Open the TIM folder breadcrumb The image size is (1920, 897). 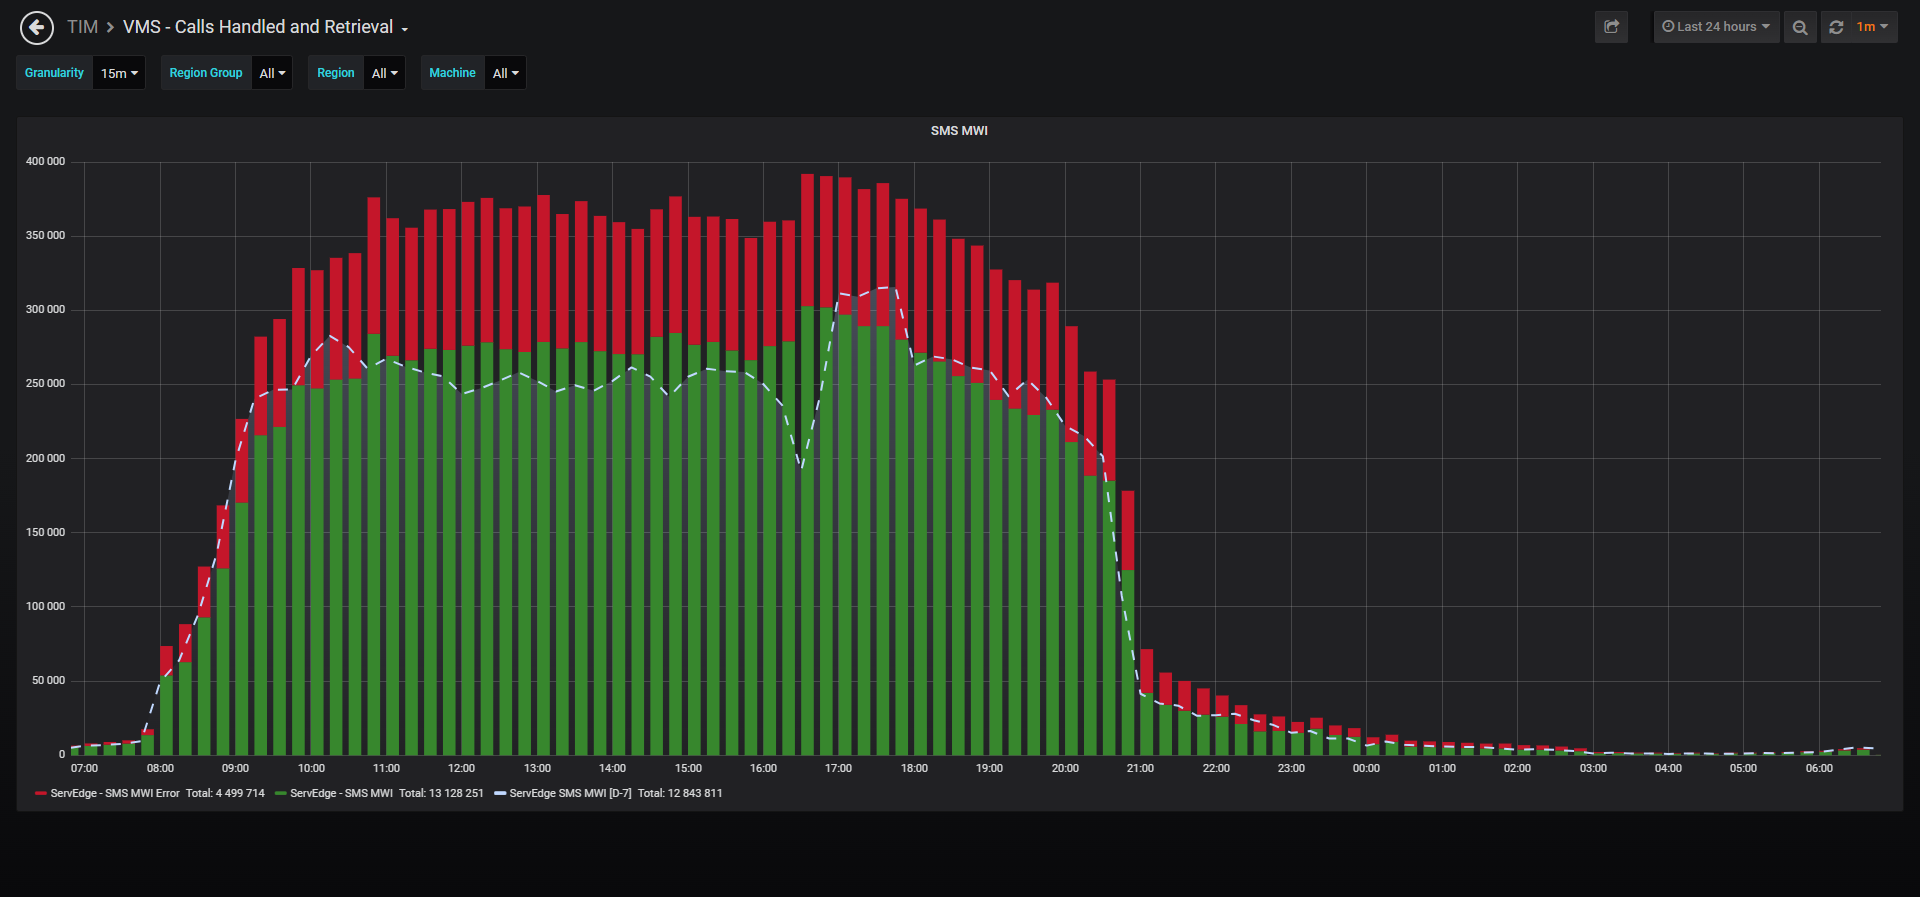(82, 27)
